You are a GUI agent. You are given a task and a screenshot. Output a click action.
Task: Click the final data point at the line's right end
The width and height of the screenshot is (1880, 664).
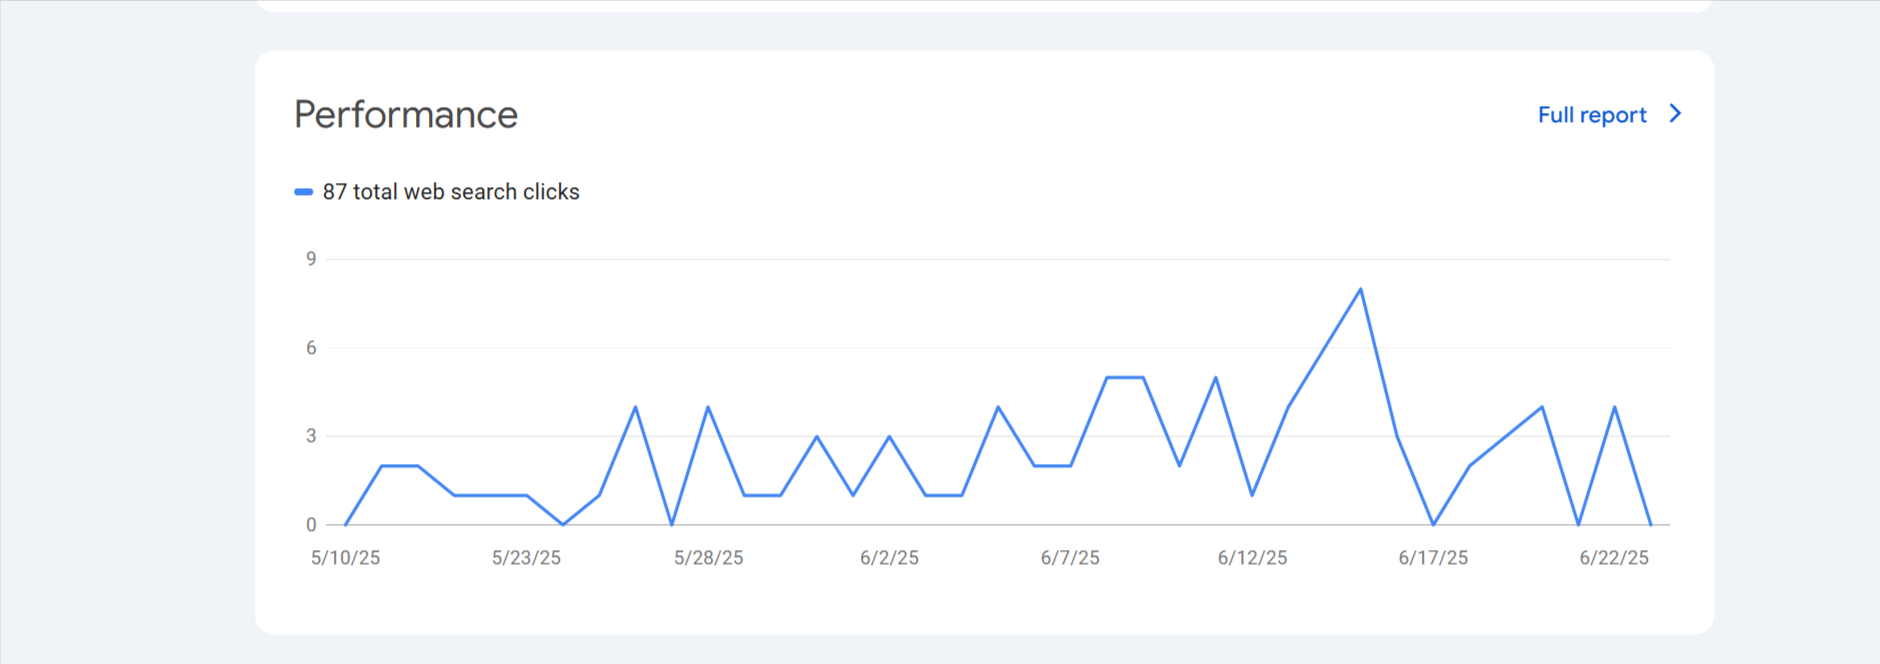coord(1650,524)
